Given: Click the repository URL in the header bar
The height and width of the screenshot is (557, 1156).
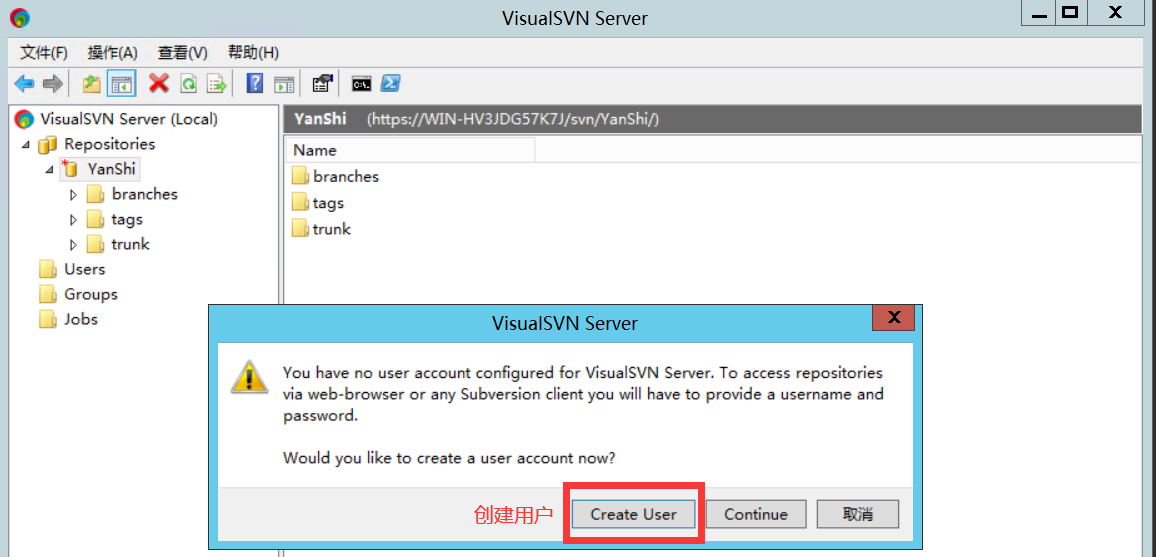Looking at the screenshot, I should pos(512,119).
